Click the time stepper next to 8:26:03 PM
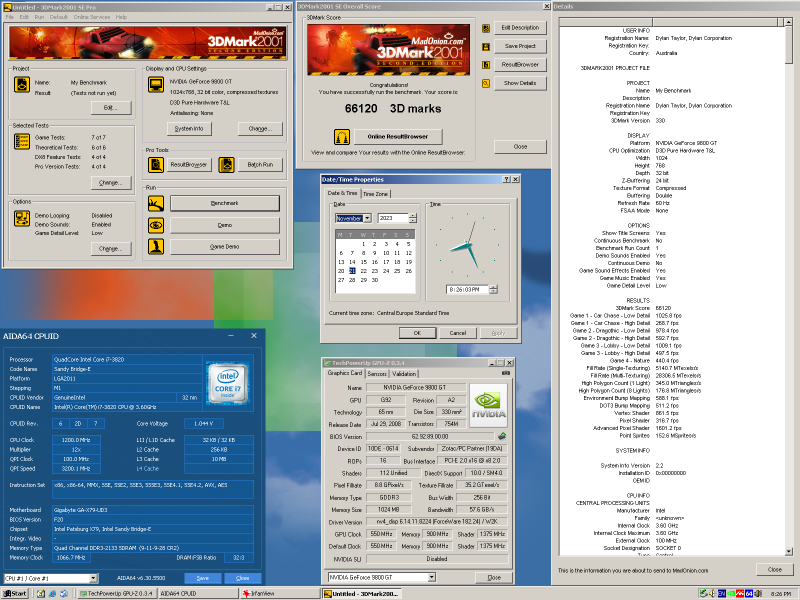Viewport: 800px width, 600px height. tap(493, 289)
